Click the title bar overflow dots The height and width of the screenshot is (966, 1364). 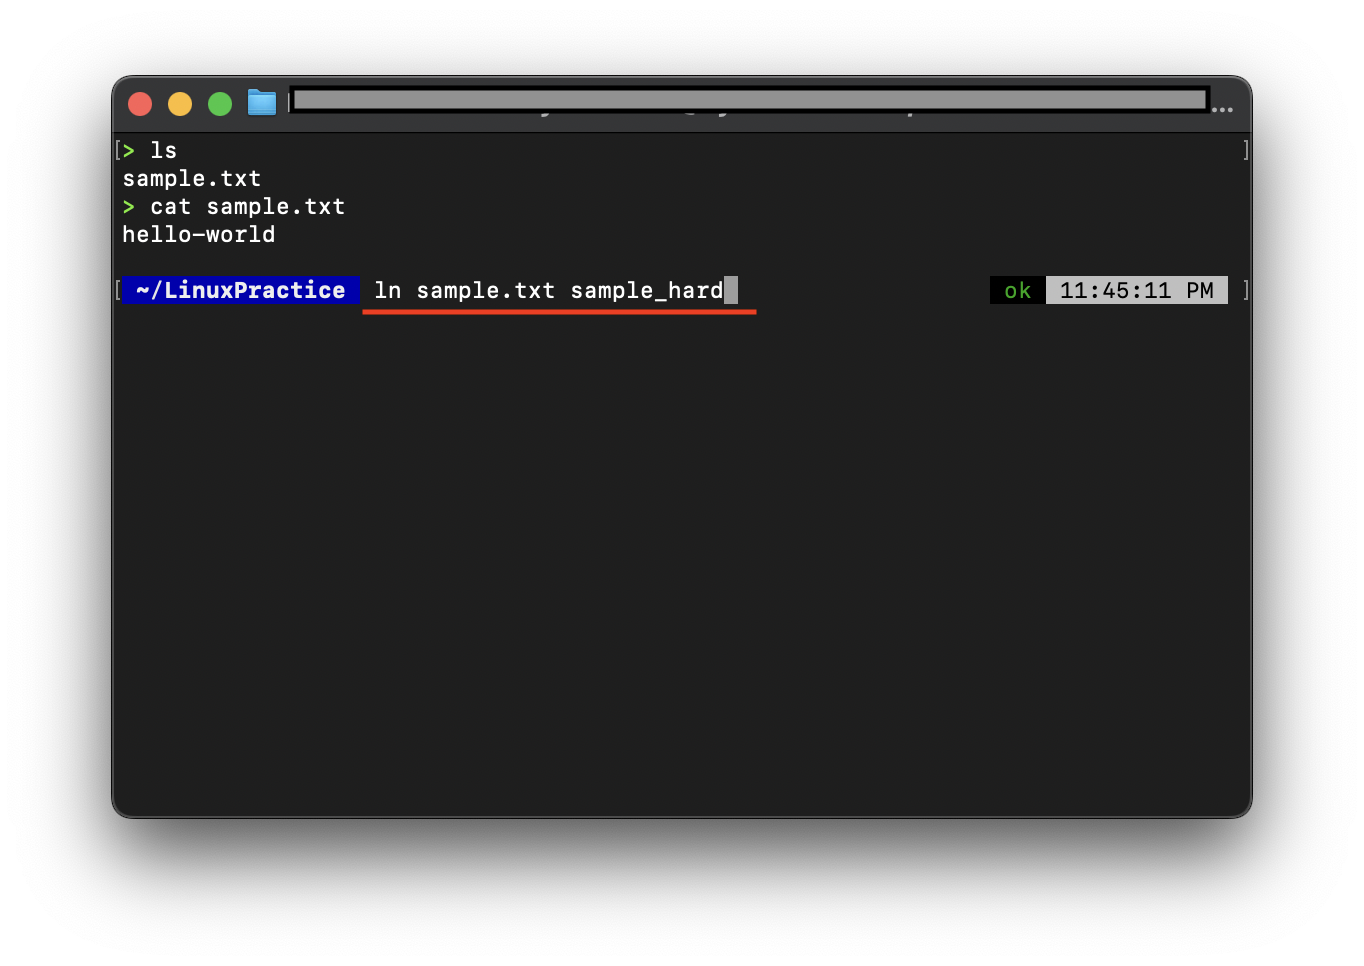(1222, 109)
